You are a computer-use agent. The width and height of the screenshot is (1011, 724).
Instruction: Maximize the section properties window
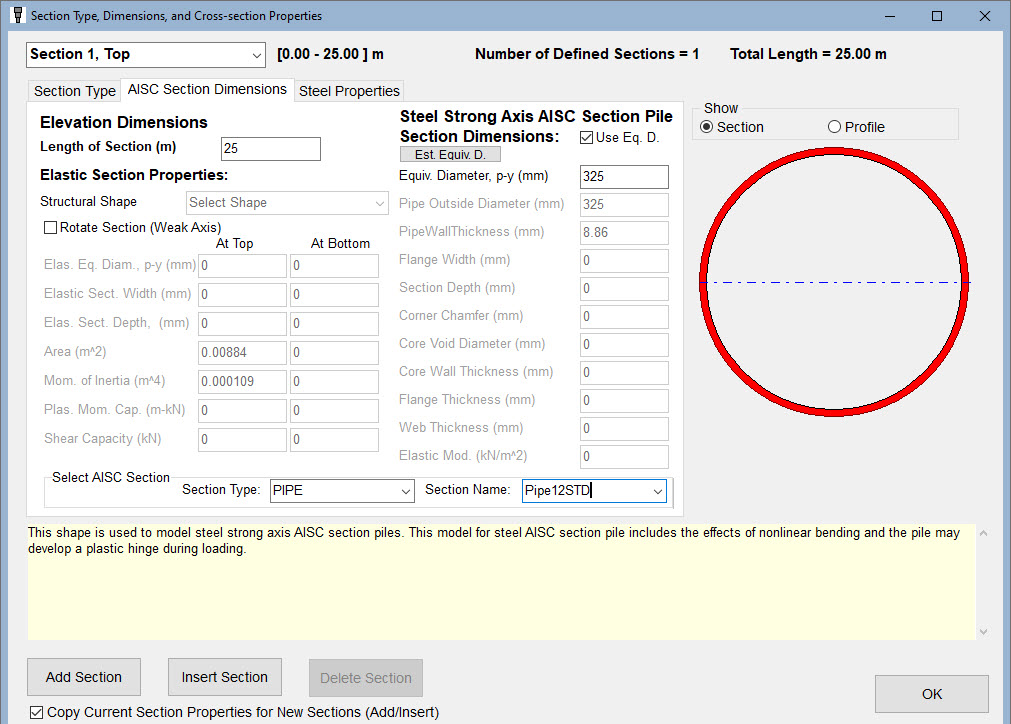pyautogui.click(x=937, y=16)
